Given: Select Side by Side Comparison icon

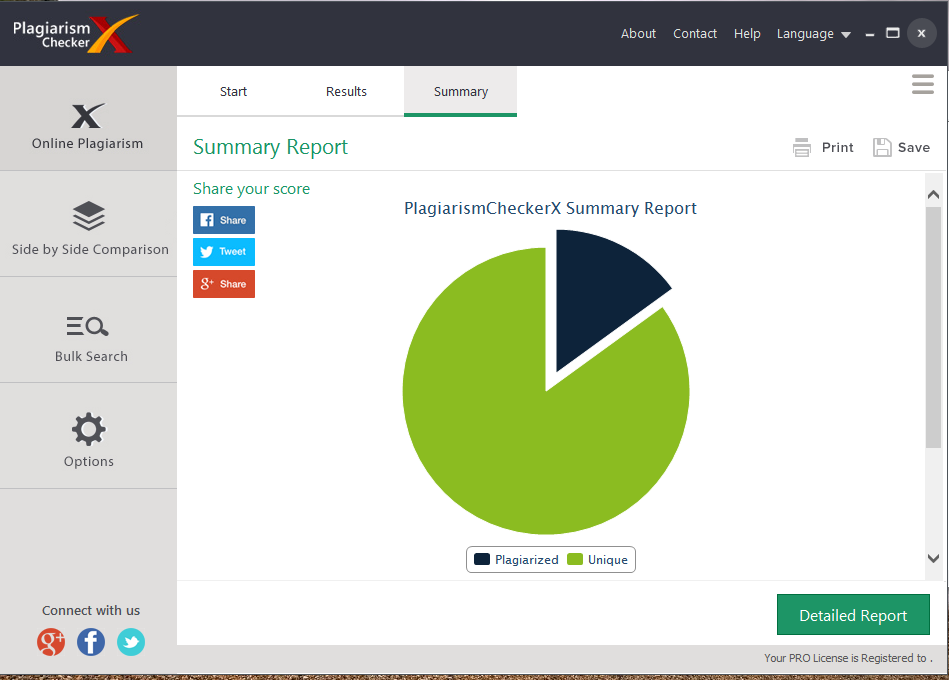Looking at the screenshot, I should click(x=88, y=216).
